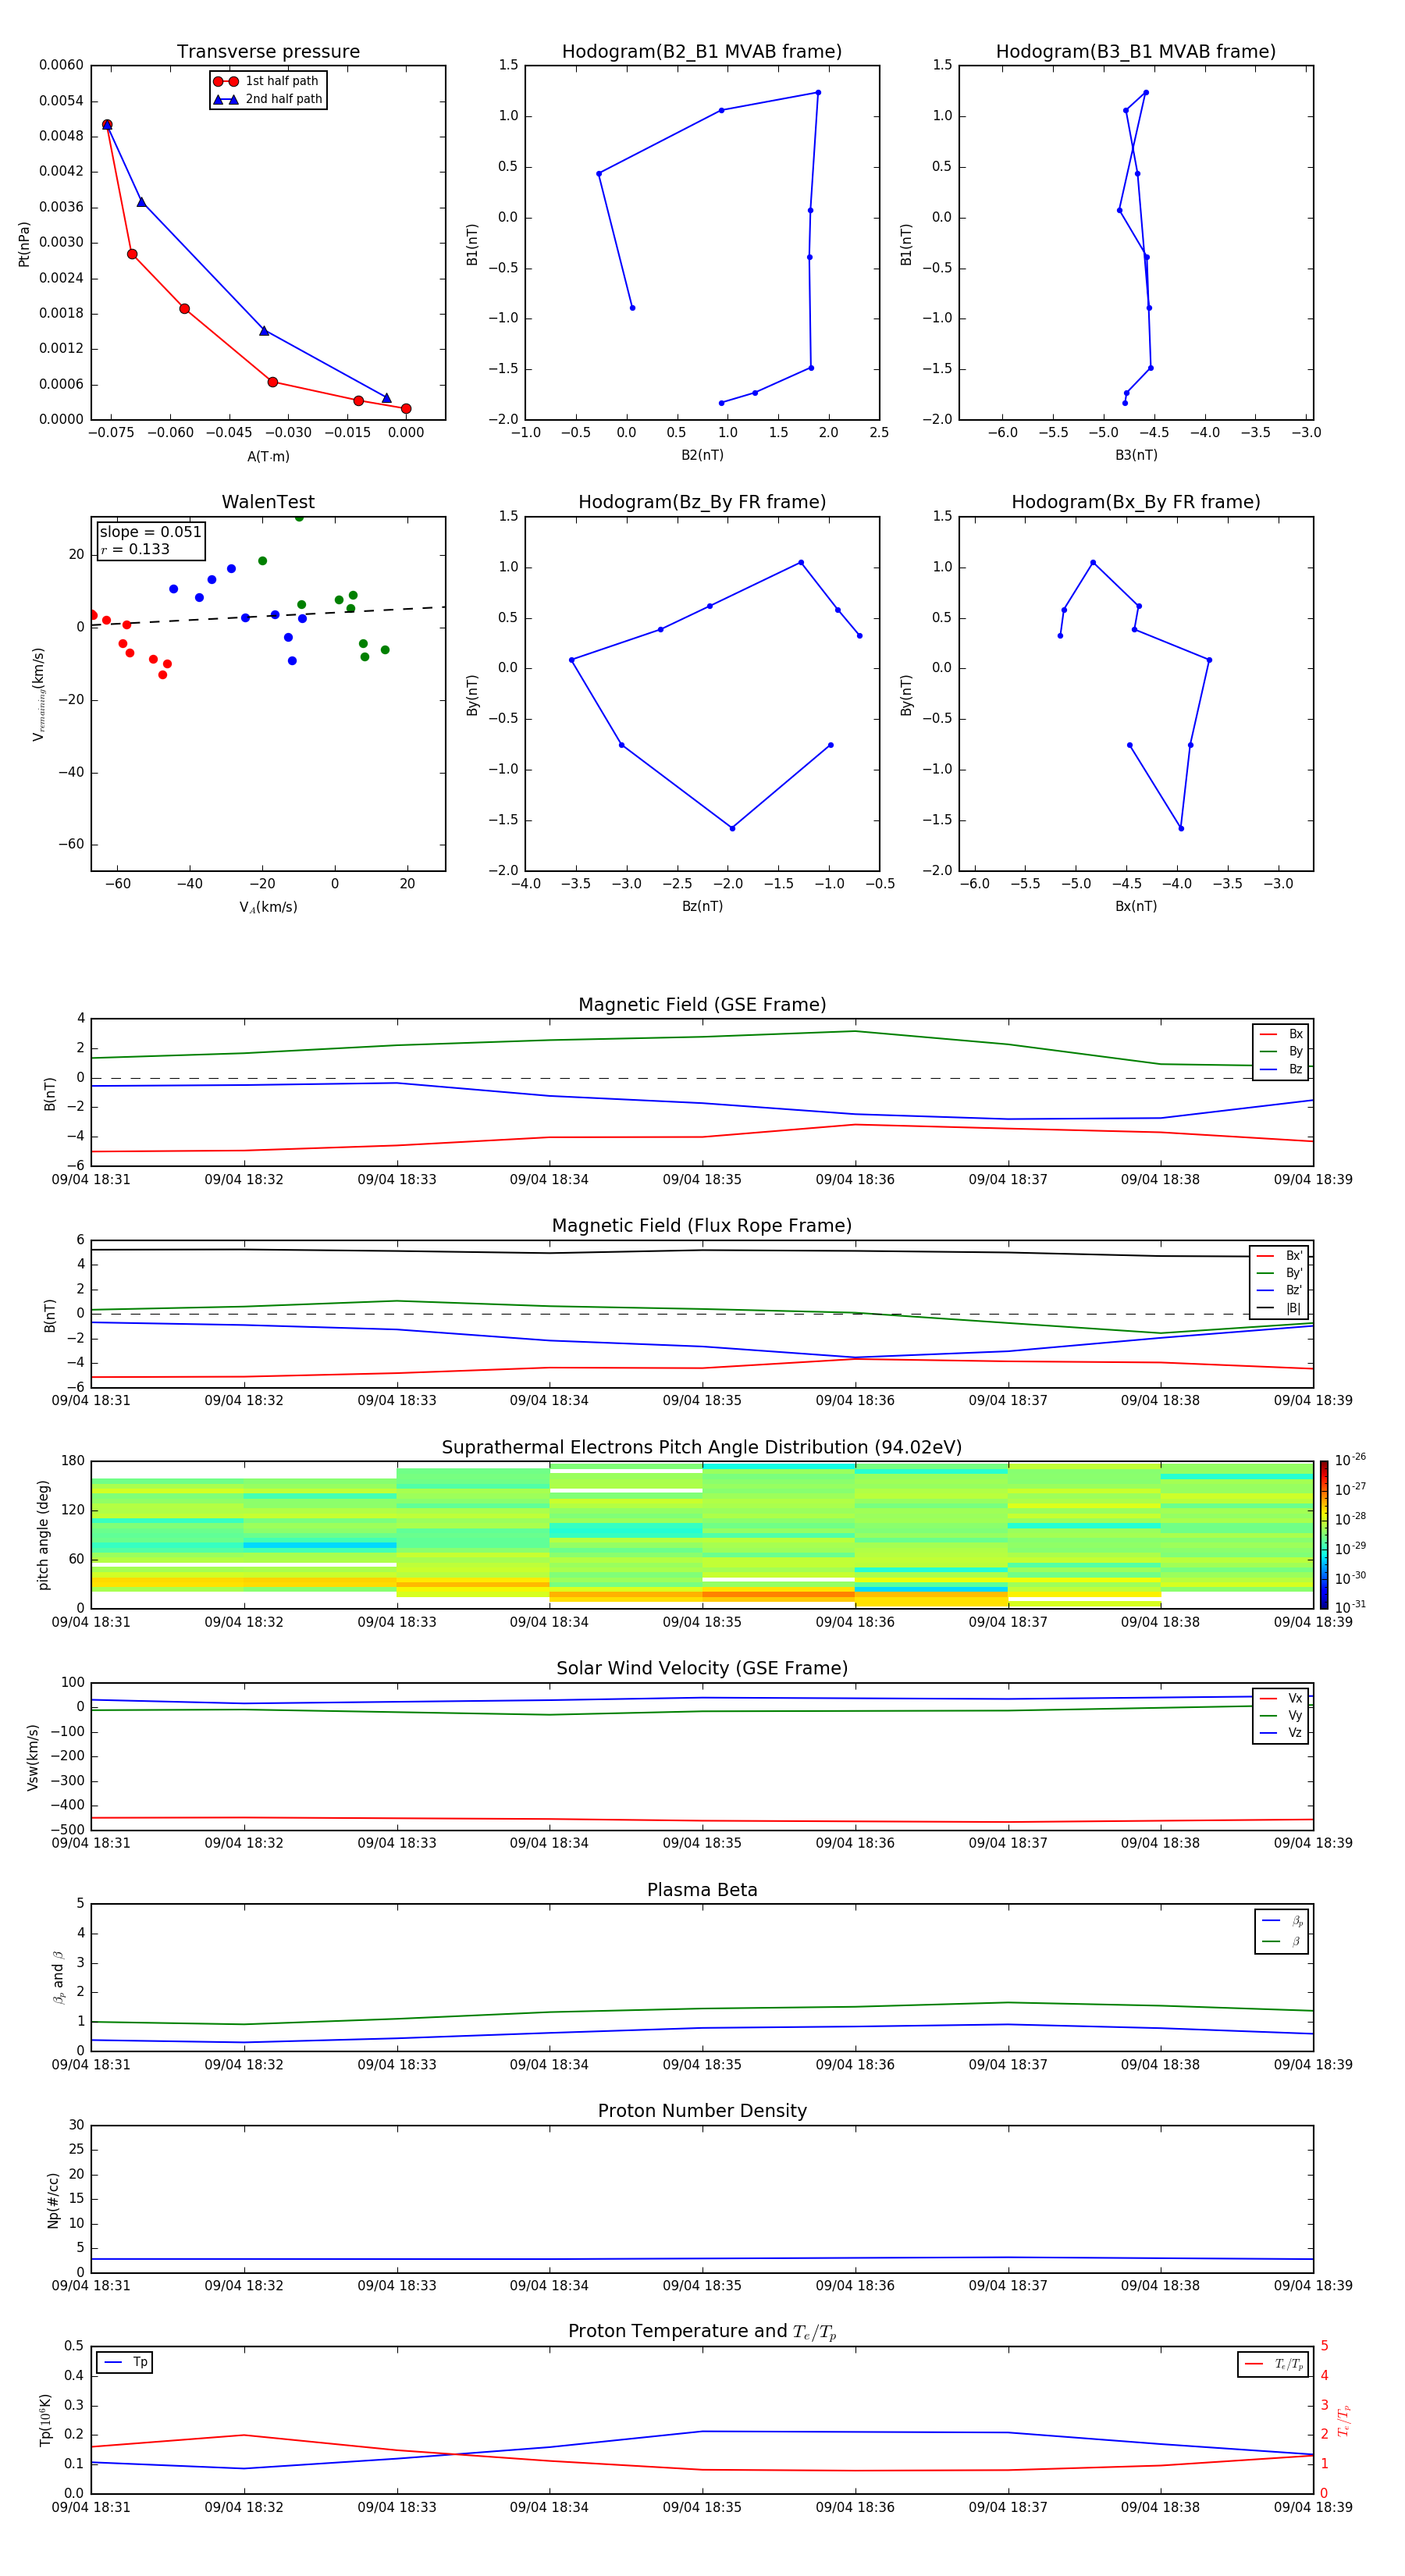The width and height of the screenshot is (1405, 2576).
Task: Click the 'Hodogram(B3_B1 MVAB frame)' title
Action: coord(1136,52)
